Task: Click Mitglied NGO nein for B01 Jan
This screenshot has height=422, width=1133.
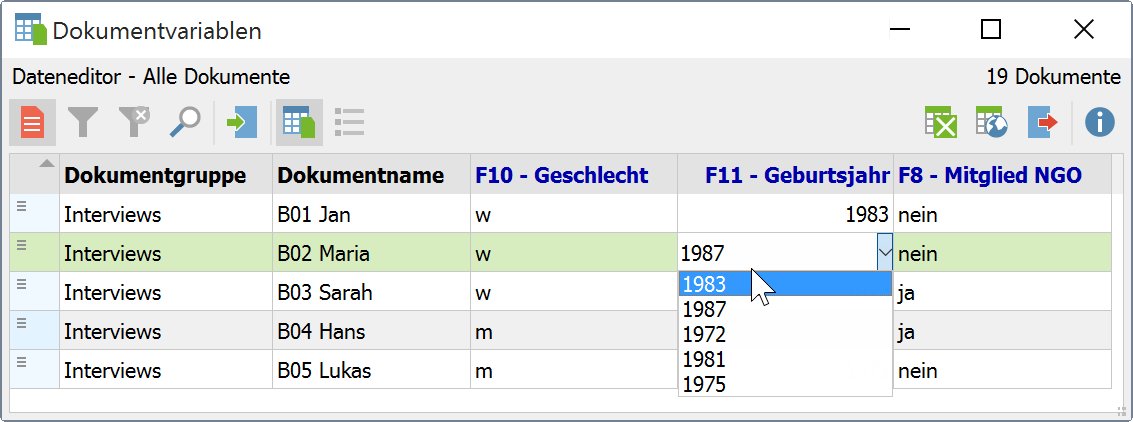Action: (x=1003, y=214)
